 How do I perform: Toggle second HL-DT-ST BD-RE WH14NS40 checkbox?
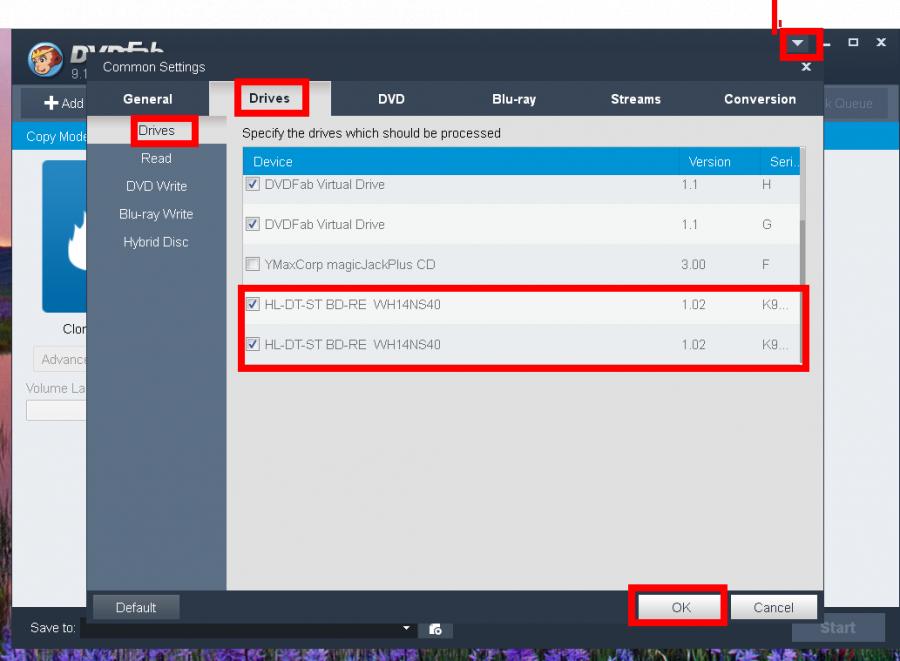pyautogui.click(x=253, y=344)
